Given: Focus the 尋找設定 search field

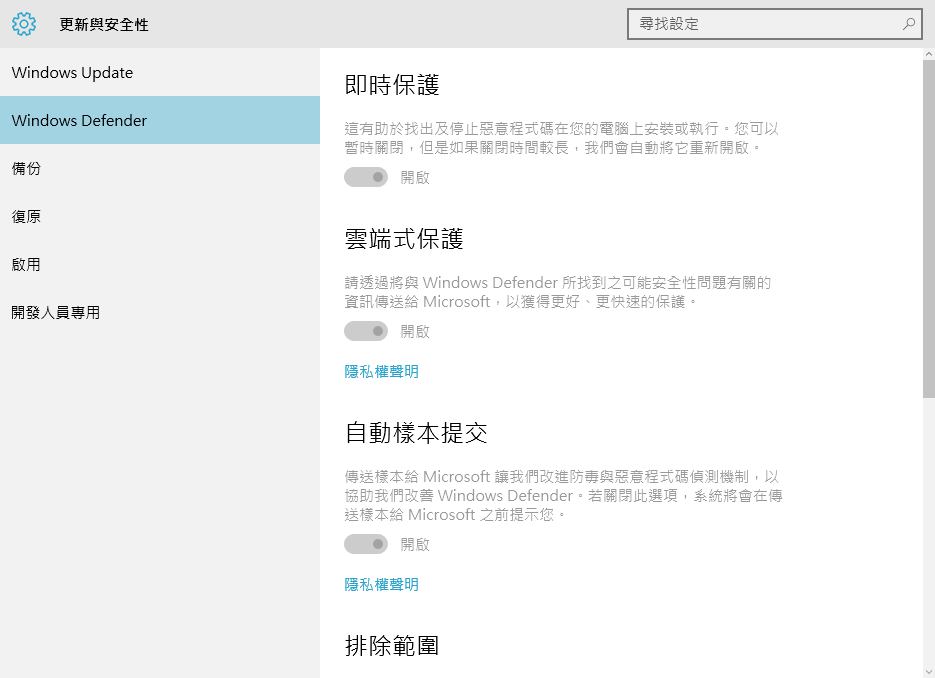Looking at the screenshot, I should [775, 24].
